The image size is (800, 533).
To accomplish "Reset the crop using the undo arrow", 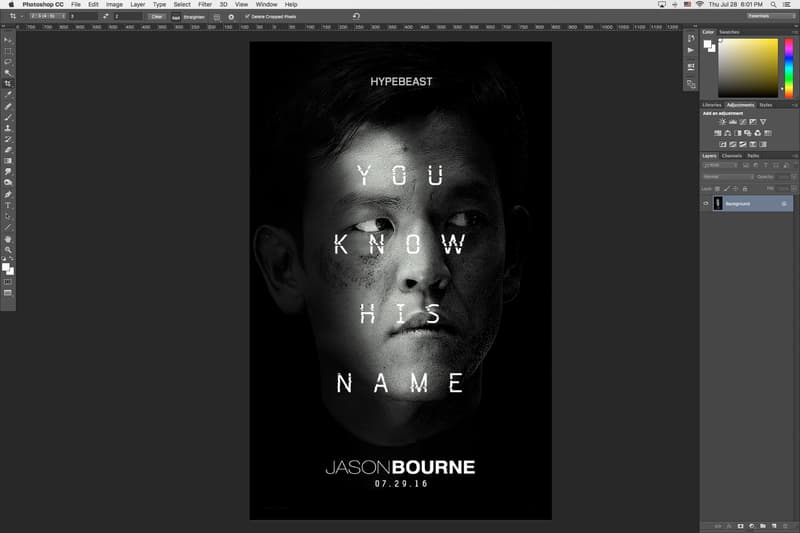I will tap(356, 16).
